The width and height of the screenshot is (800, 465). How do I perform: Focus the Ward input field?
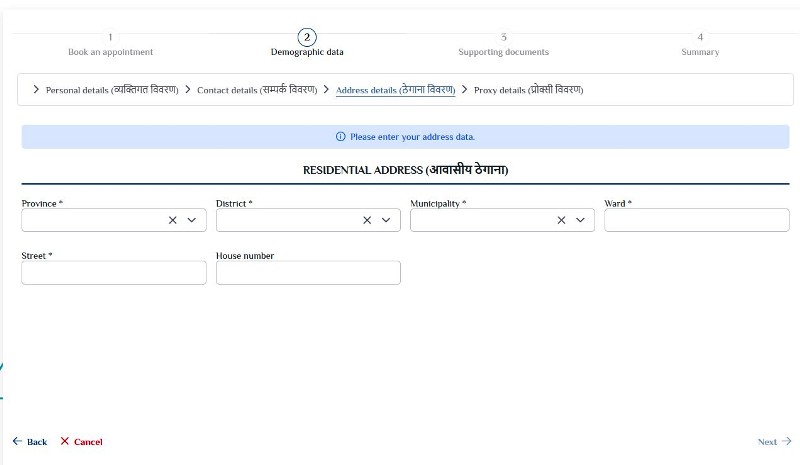(x=697, y=220)
